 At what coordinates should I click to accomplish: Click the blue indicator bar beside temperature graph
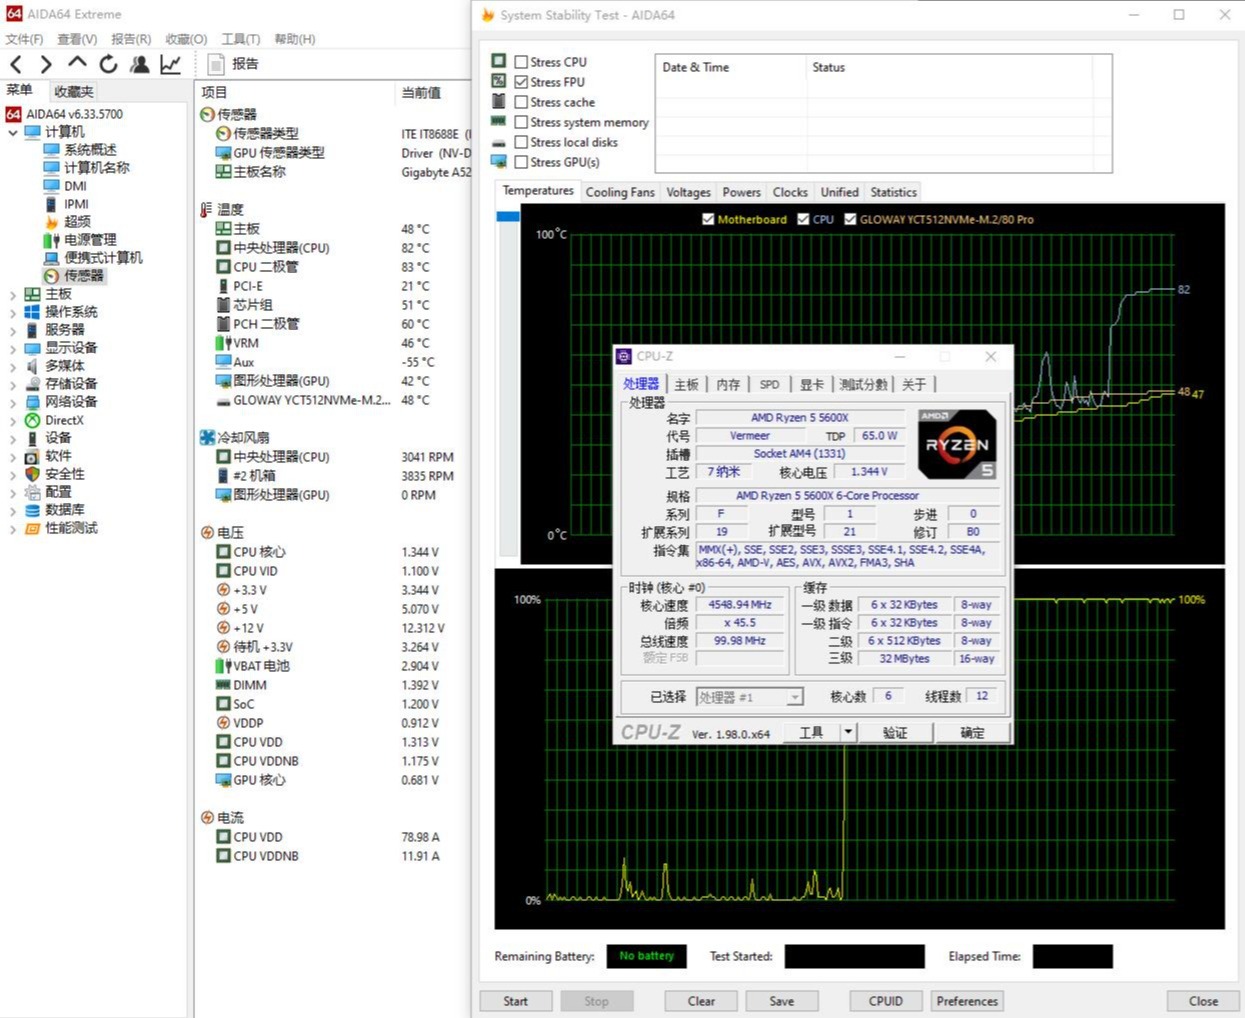[508, 216]
